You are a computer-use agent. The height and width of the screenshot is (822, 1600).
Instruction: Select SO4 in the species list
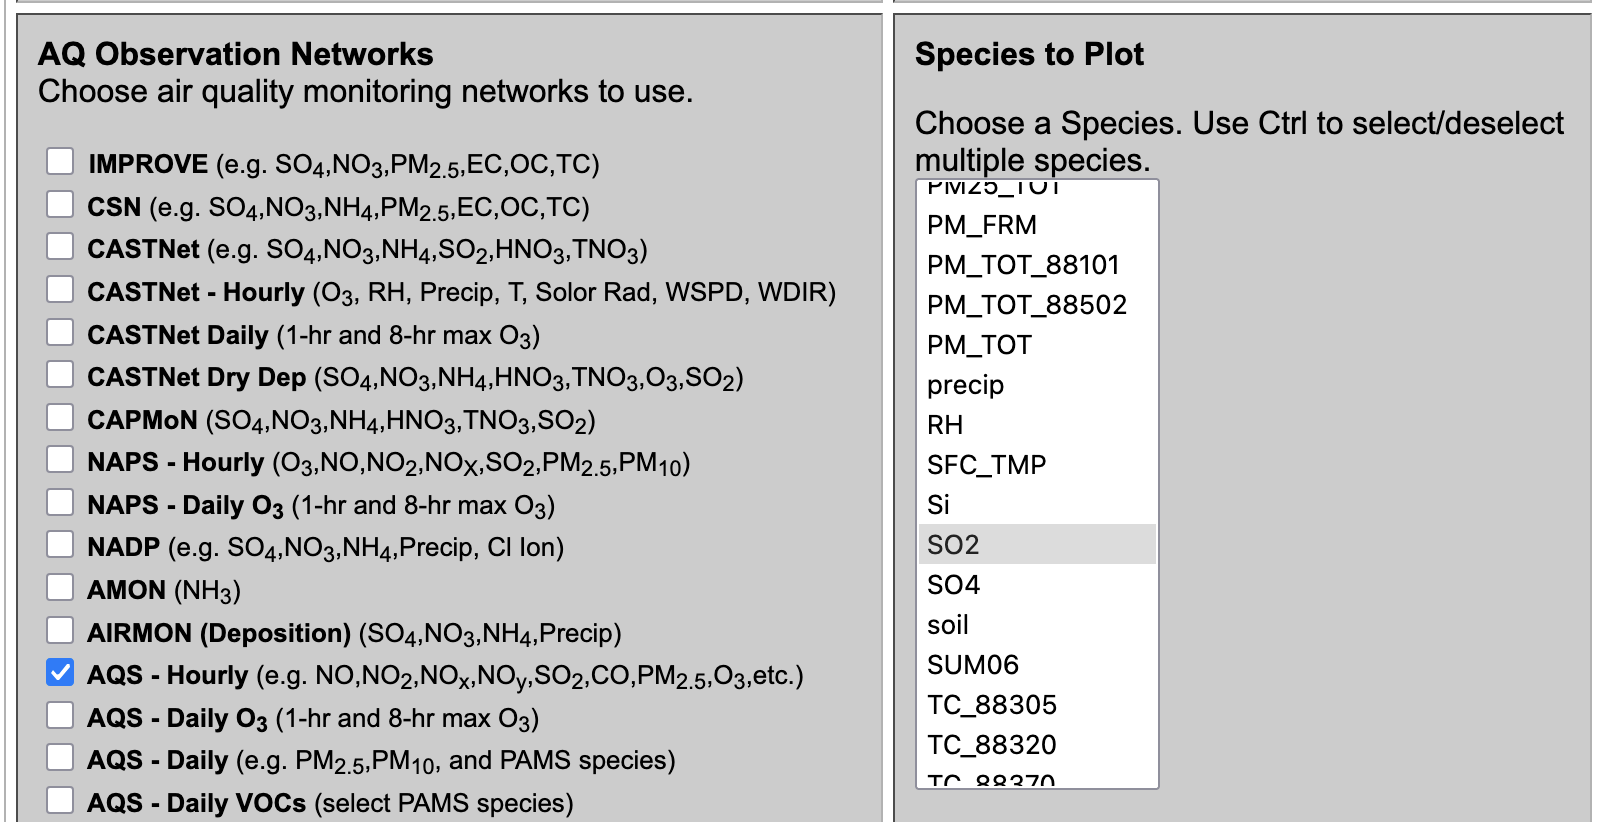point(1037,585)
